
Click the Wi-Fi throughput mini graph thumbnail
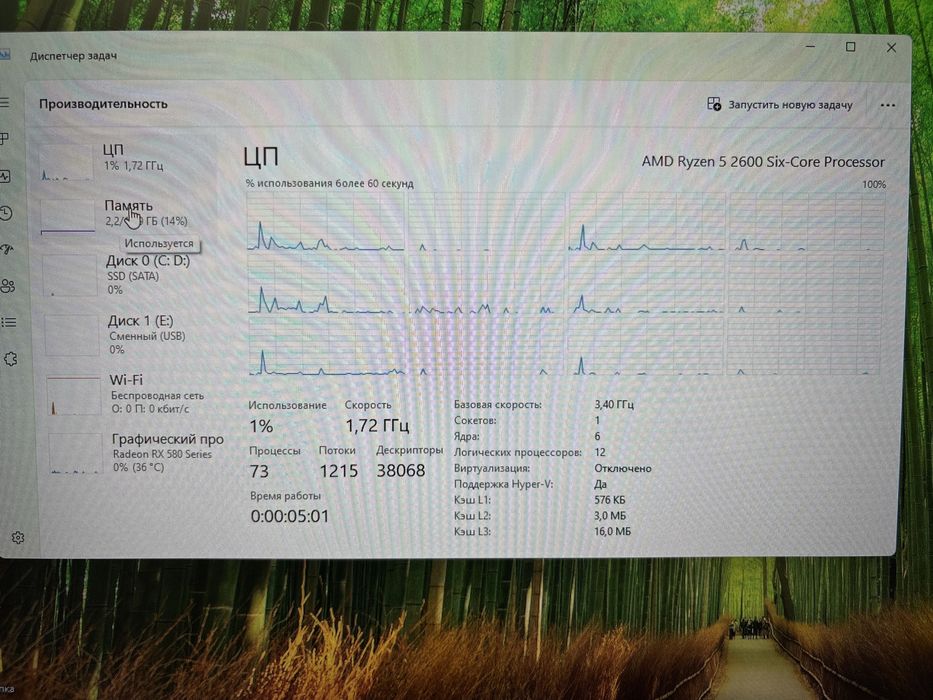click(74, 395)
